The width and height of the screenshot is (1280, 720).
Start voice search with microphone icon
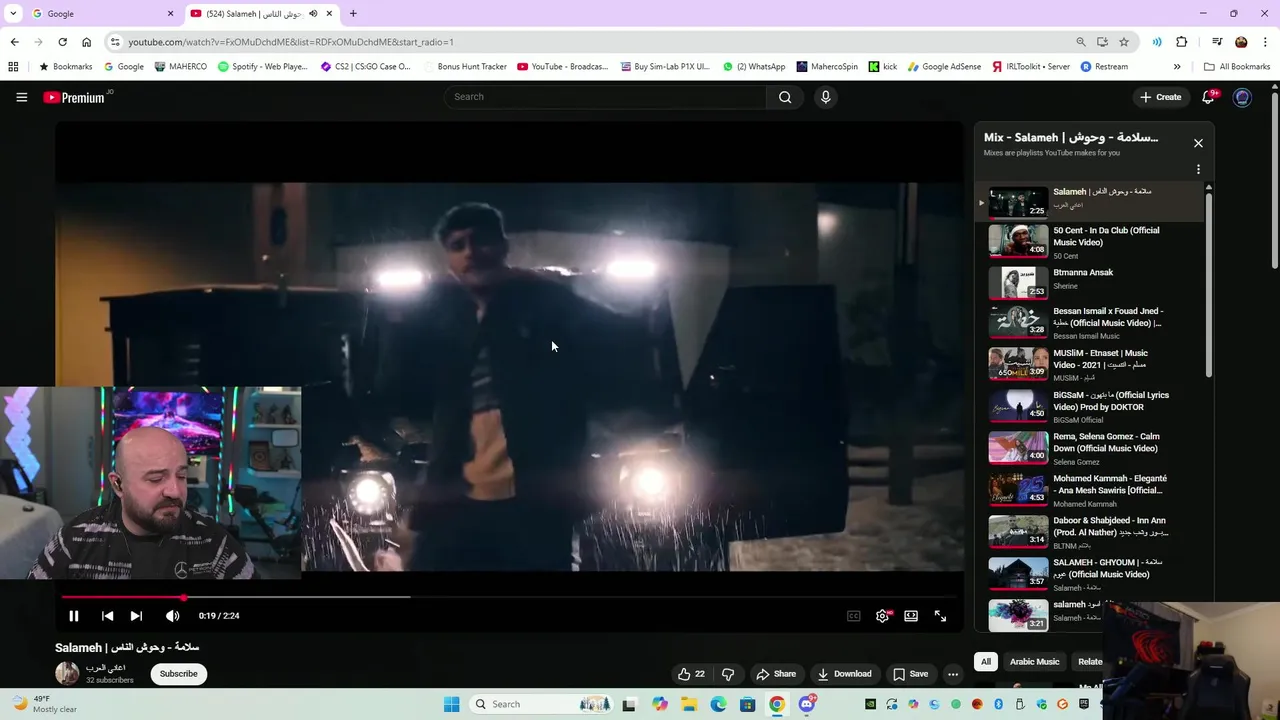click(x=825, y=97)
